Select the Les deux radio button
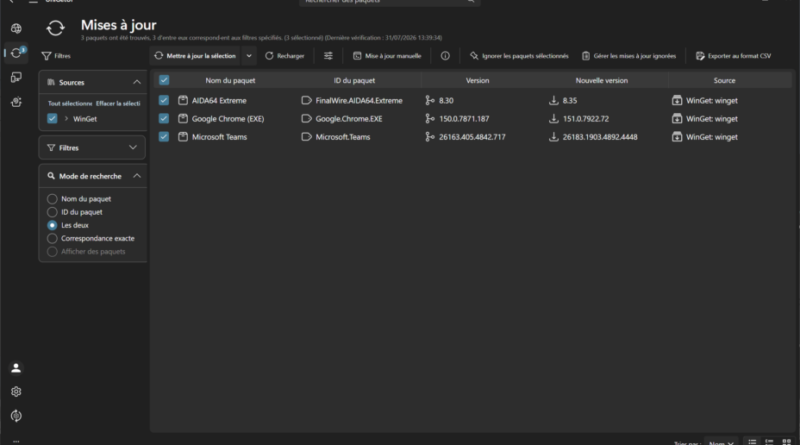Image resolution: width=800 pixels, height=445 pixels. click(x=52, y=225)
